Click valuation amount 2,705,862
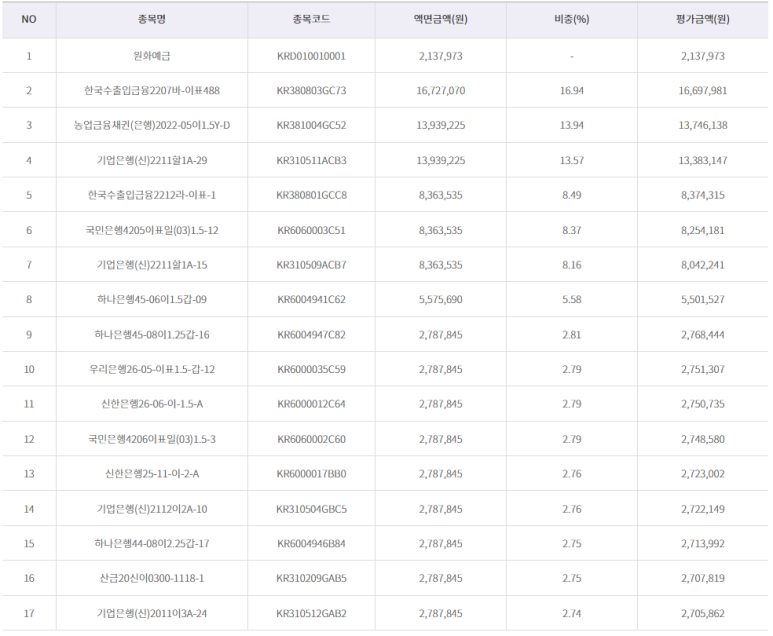 click(x=703, y=614)
